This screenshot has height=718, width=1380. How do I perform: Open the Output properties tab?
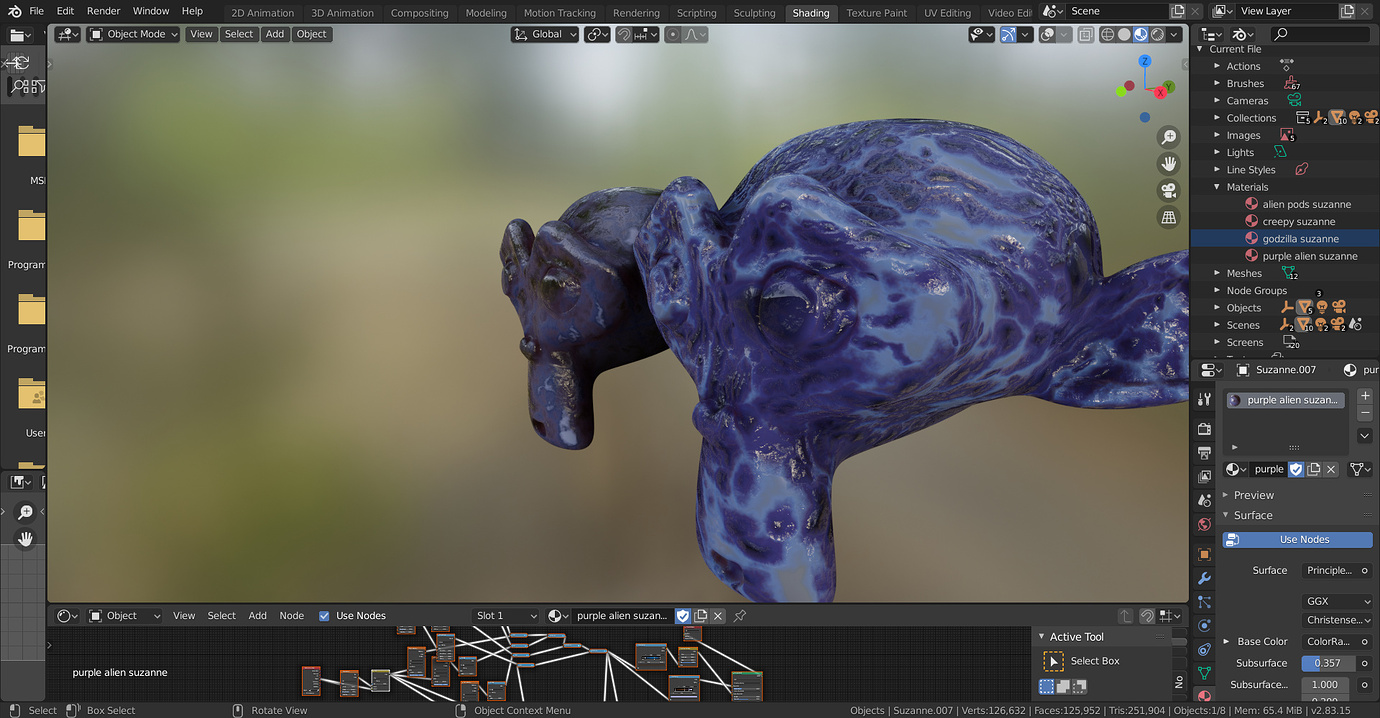1204,453
